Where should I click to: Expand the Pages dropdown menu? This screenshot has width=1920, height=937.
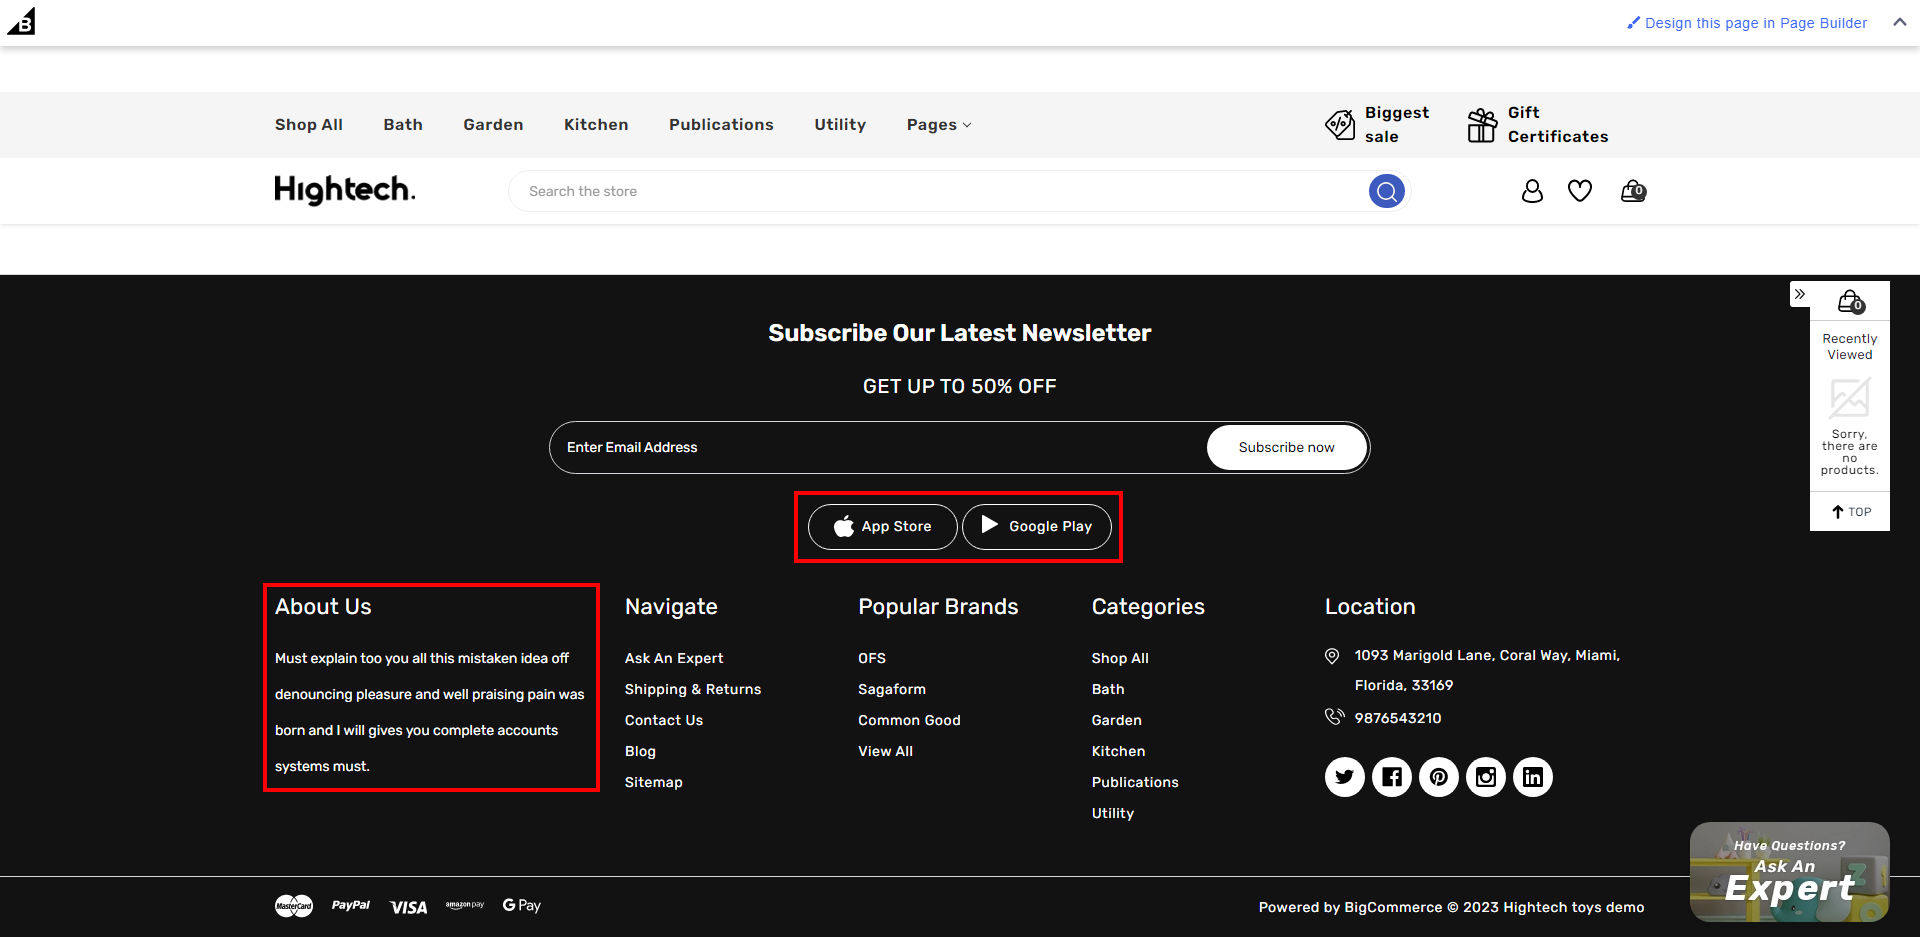[938, 125]
